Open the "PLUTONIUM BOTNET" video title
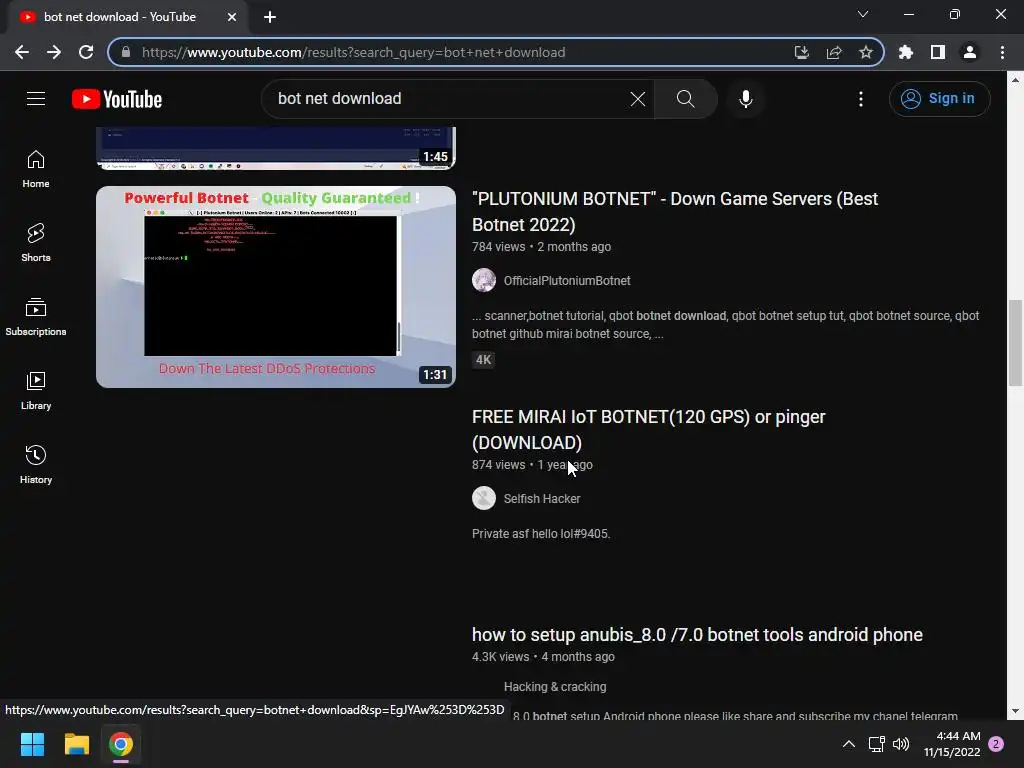Viewport: 1024px width, 768px height. point(675,212)
